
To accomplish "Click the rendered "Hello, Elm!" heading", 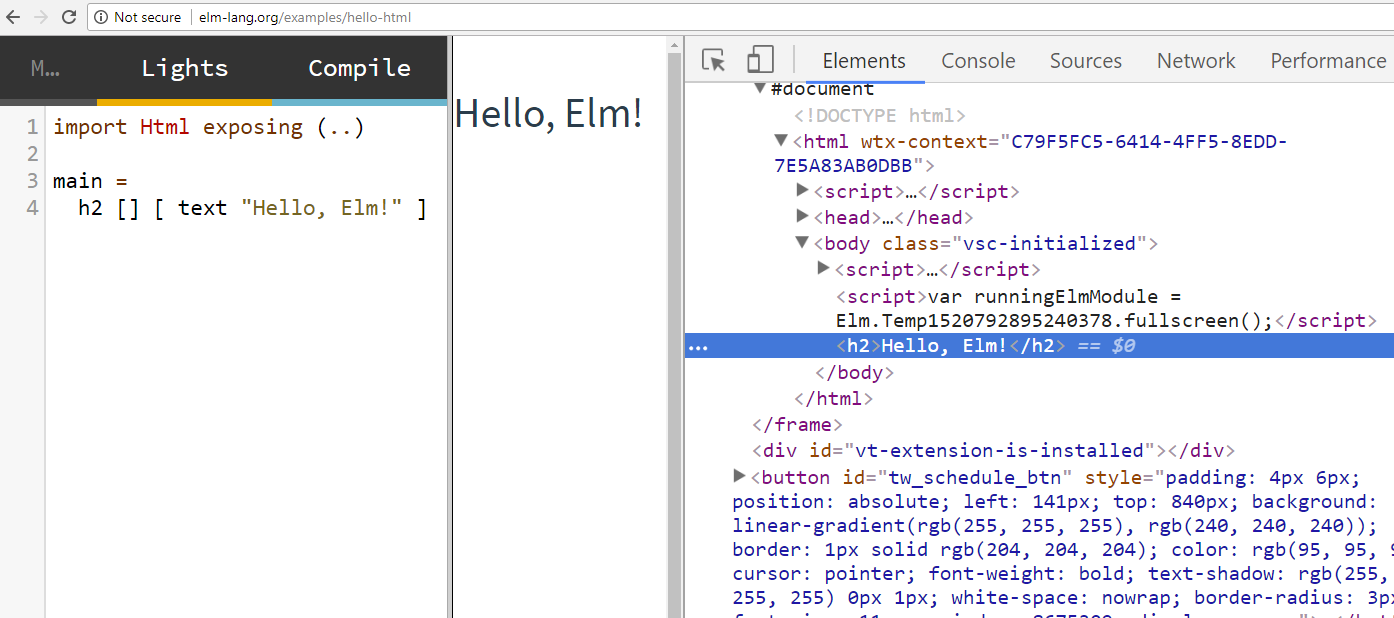I will (x=548, y=114).
